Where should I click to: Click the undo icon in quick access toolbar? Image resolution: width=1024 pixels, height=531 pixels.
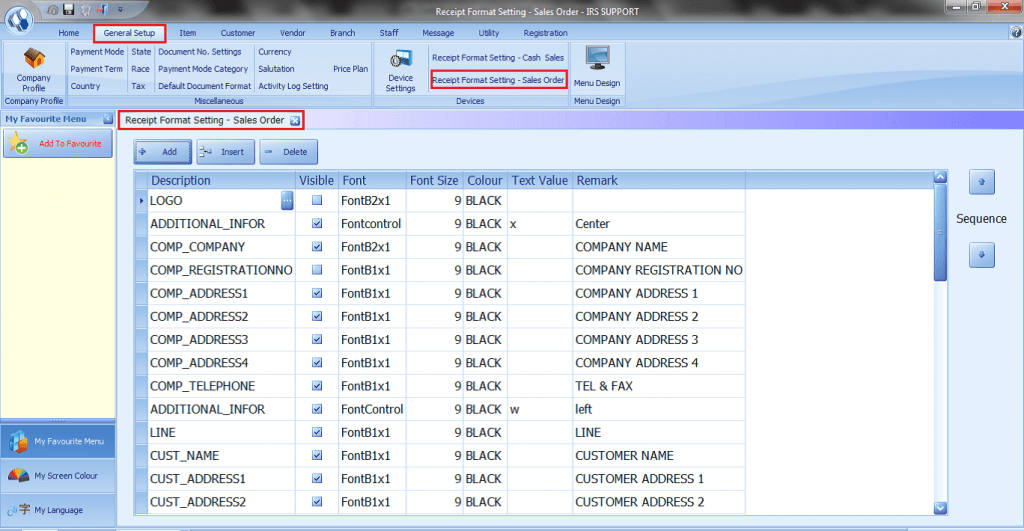pos(53,10)
